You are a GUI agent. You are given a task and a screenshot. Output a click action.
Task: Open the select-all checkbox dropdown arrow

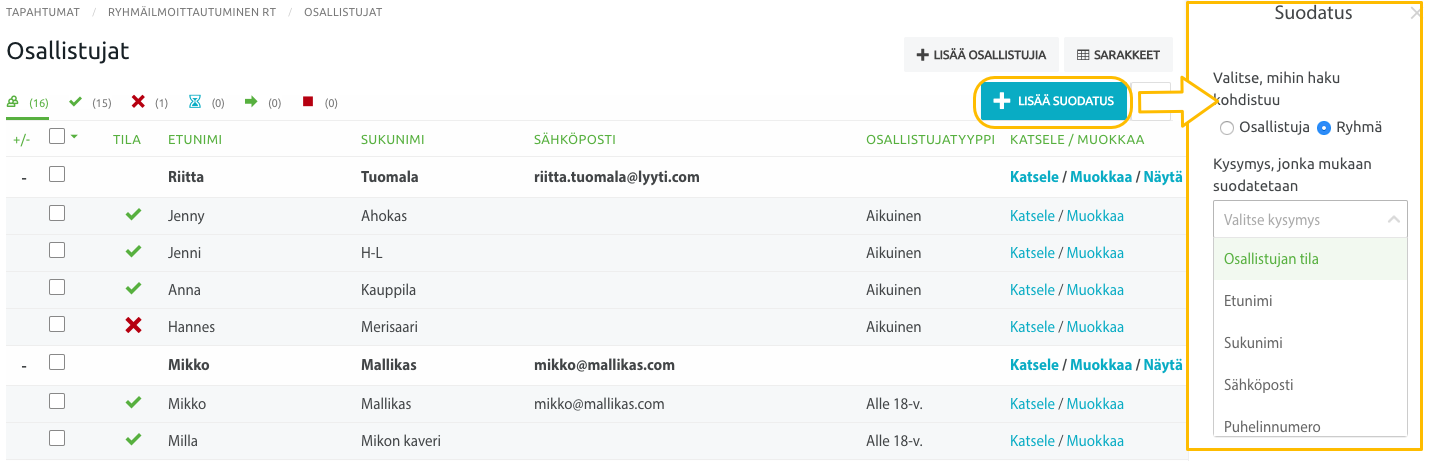coord(74,137)
